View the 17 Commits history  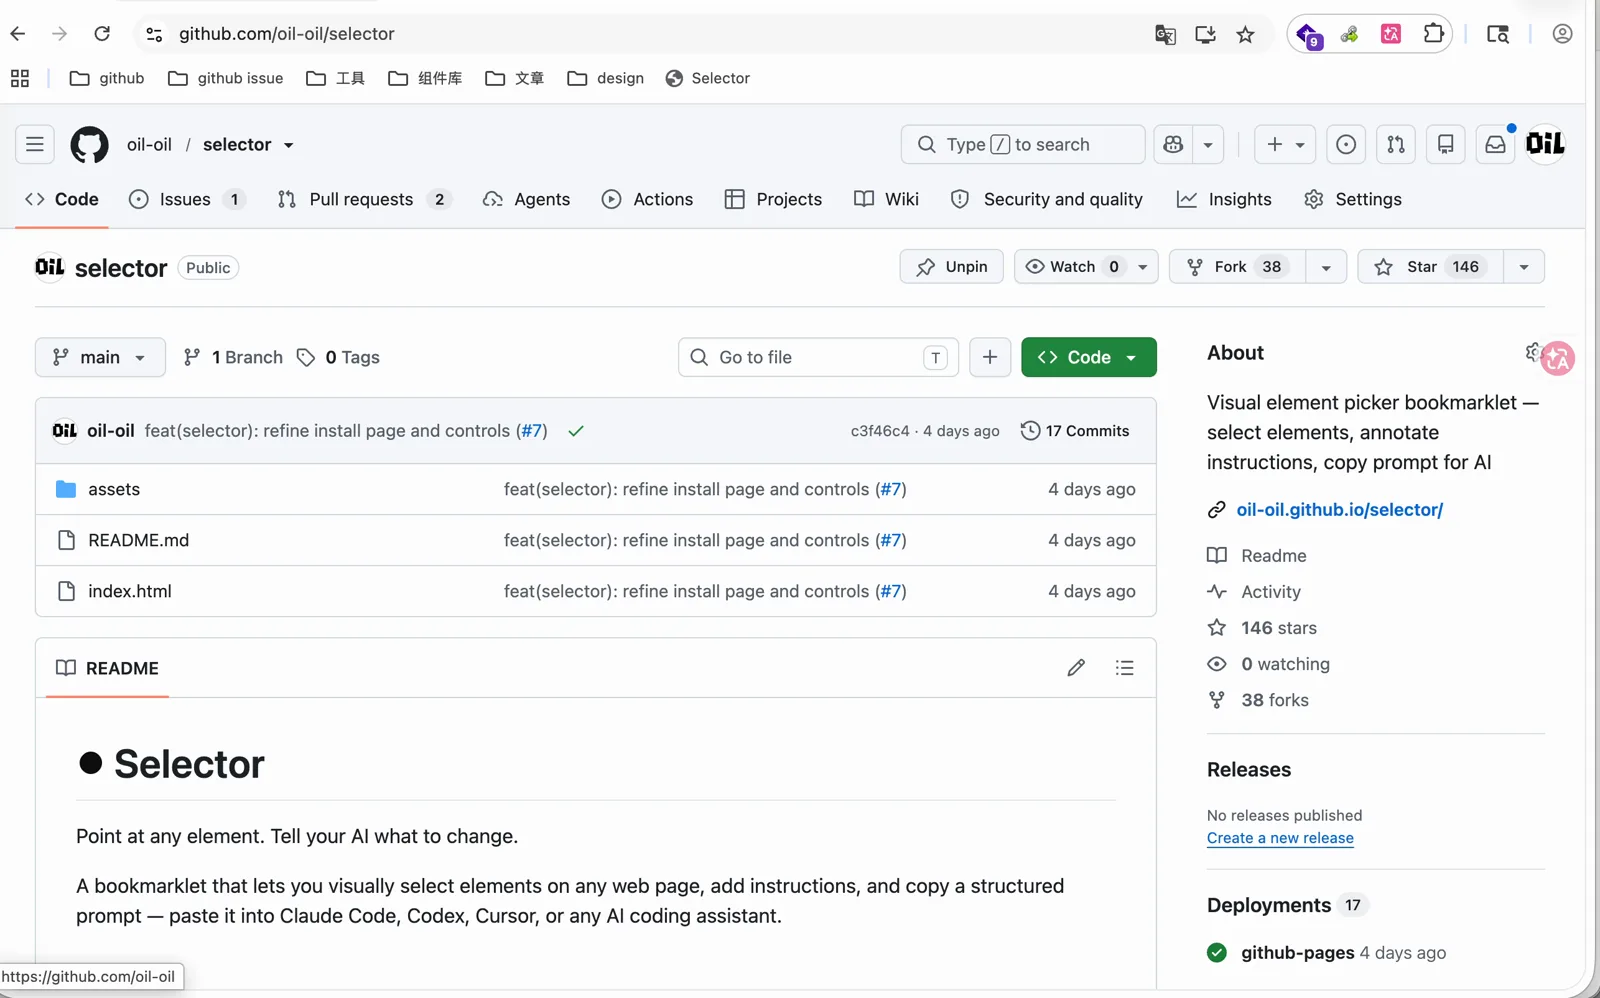[x=1075, y=431]
